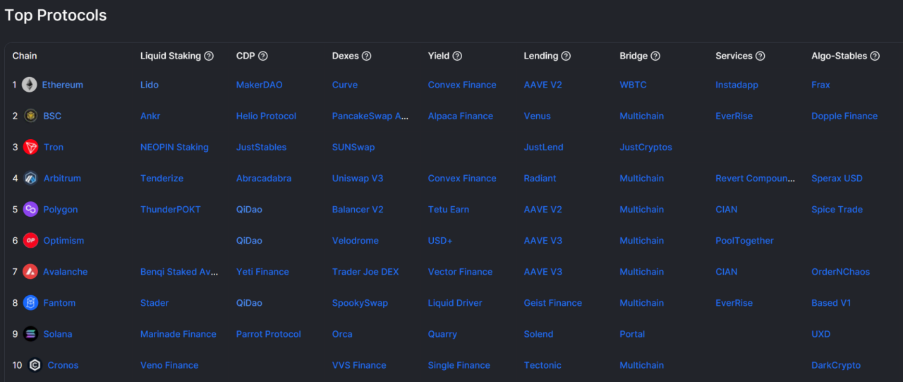Click the Optimism chain logo icon

click(31, 240)
